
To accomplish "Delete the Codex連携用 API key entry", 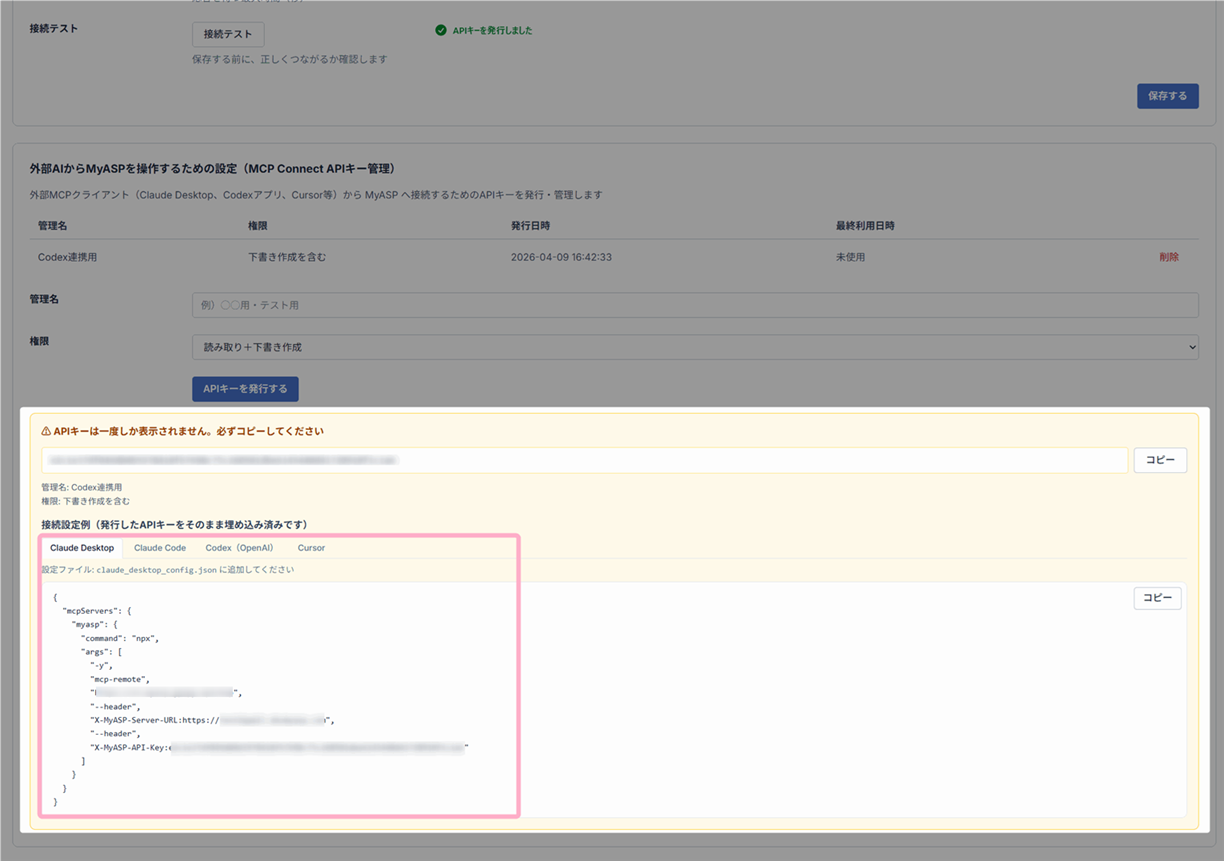I will coord(1168,257).
